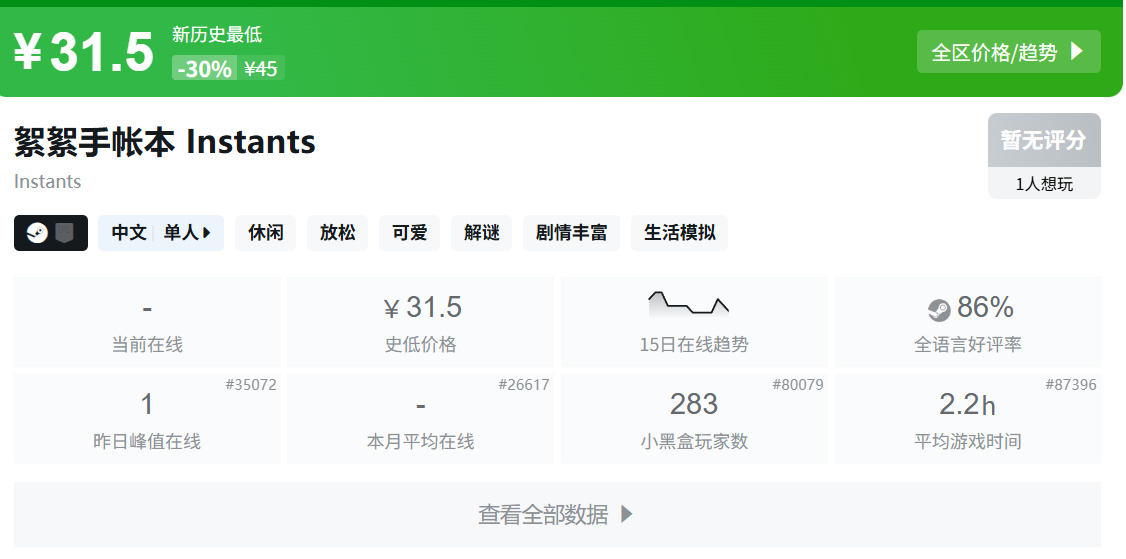Image resolution: width=1126 pixels, height=559 pixels.
Task: Open the 全区价格/趋势 price trends button
Action: pyautogui.click(x=1008, y=52)
